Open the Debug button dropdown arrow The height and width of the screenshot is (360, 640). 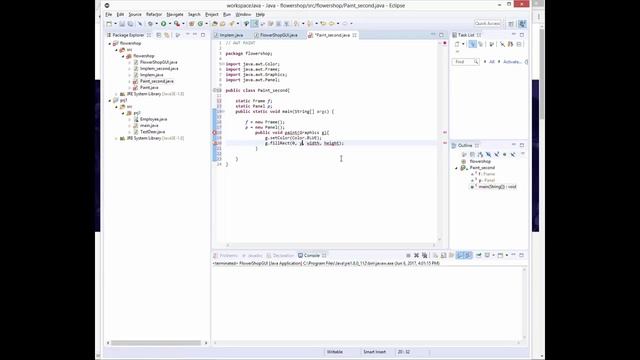pyautogui.click(x=157, y=24)
